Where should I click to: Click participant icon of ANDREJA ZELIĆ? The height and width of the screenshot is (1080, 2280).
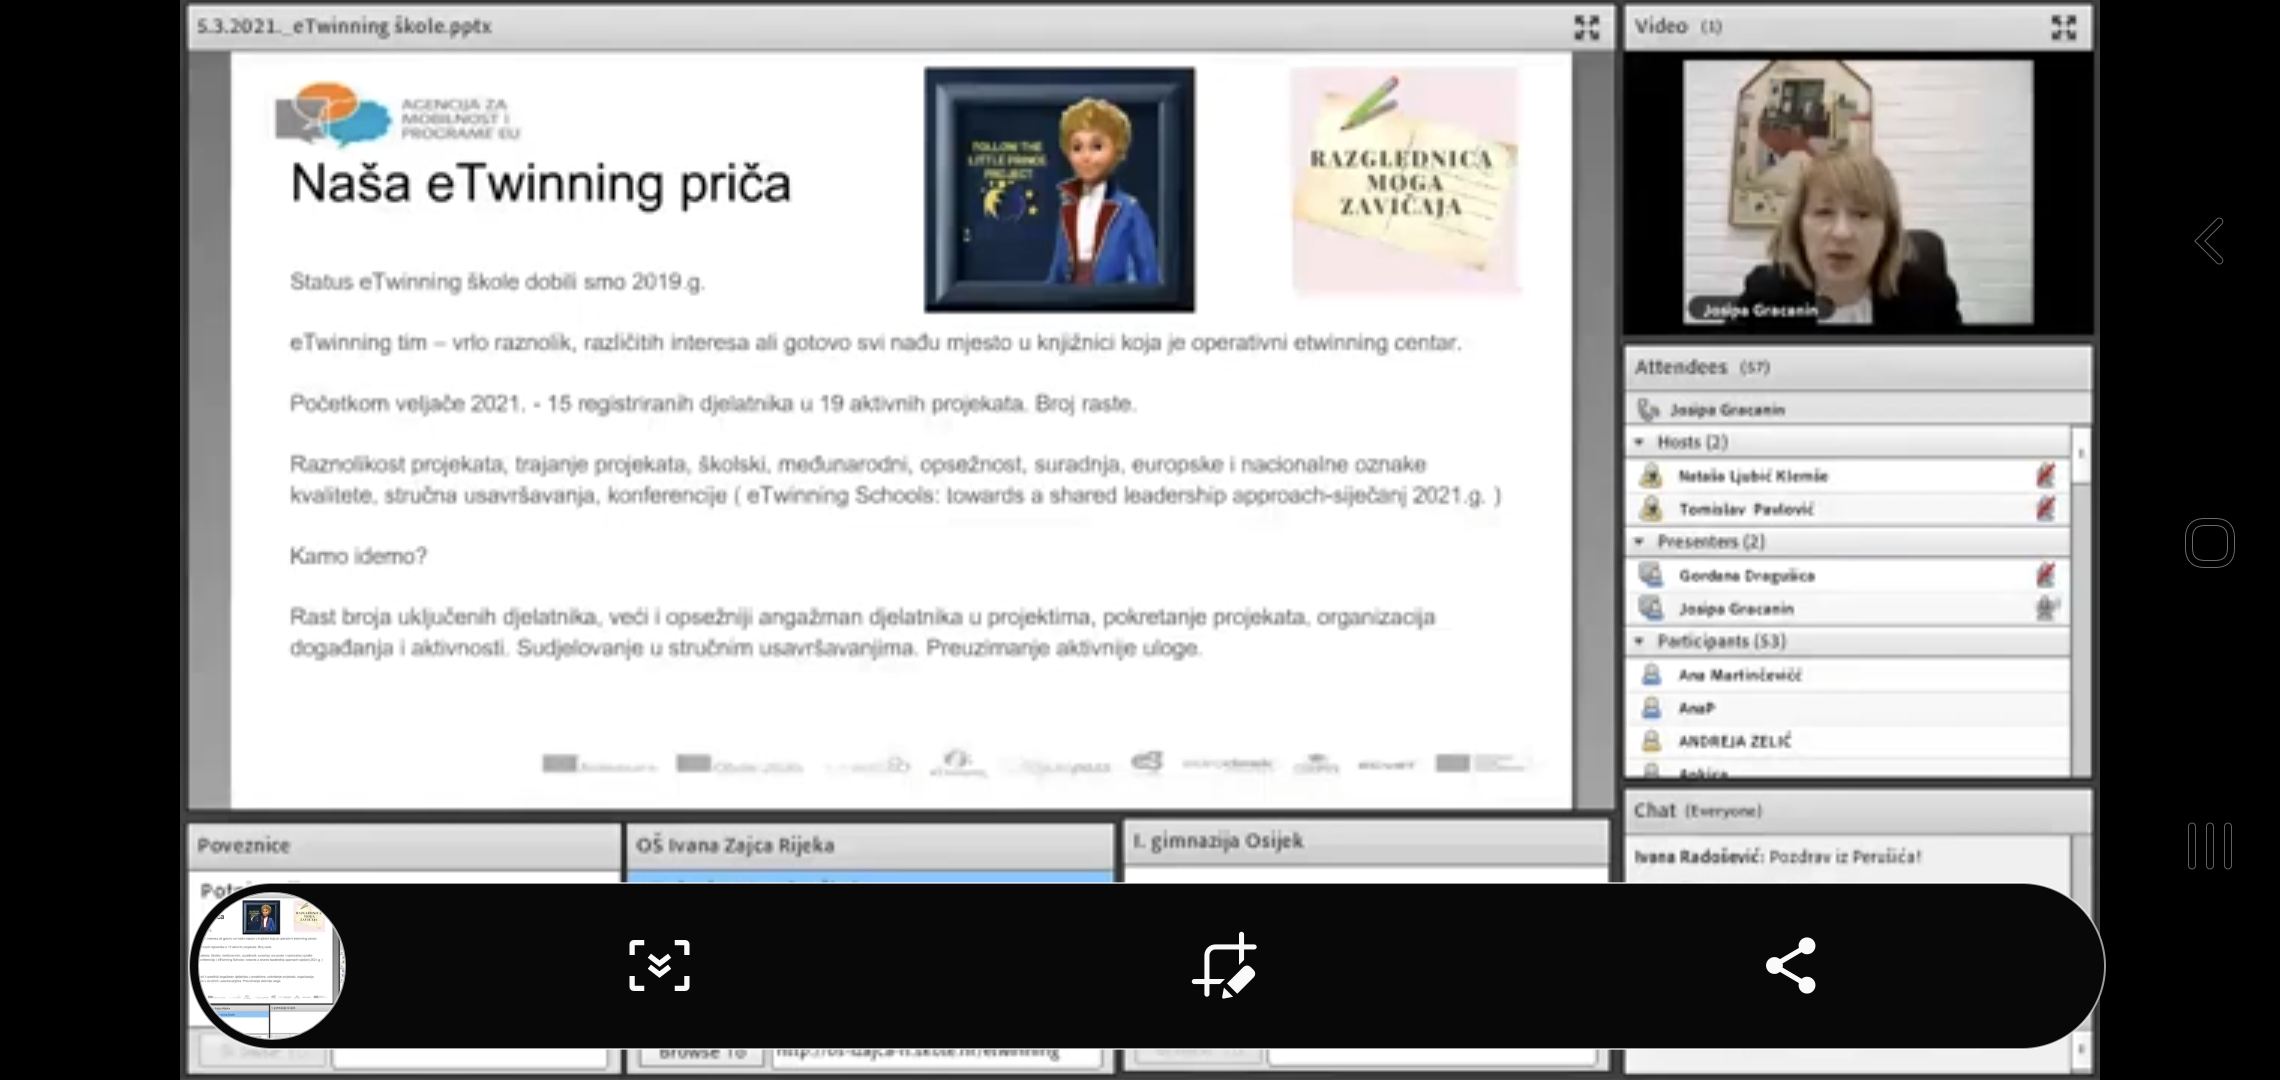pyautogui.click(x=1651, y=741)
